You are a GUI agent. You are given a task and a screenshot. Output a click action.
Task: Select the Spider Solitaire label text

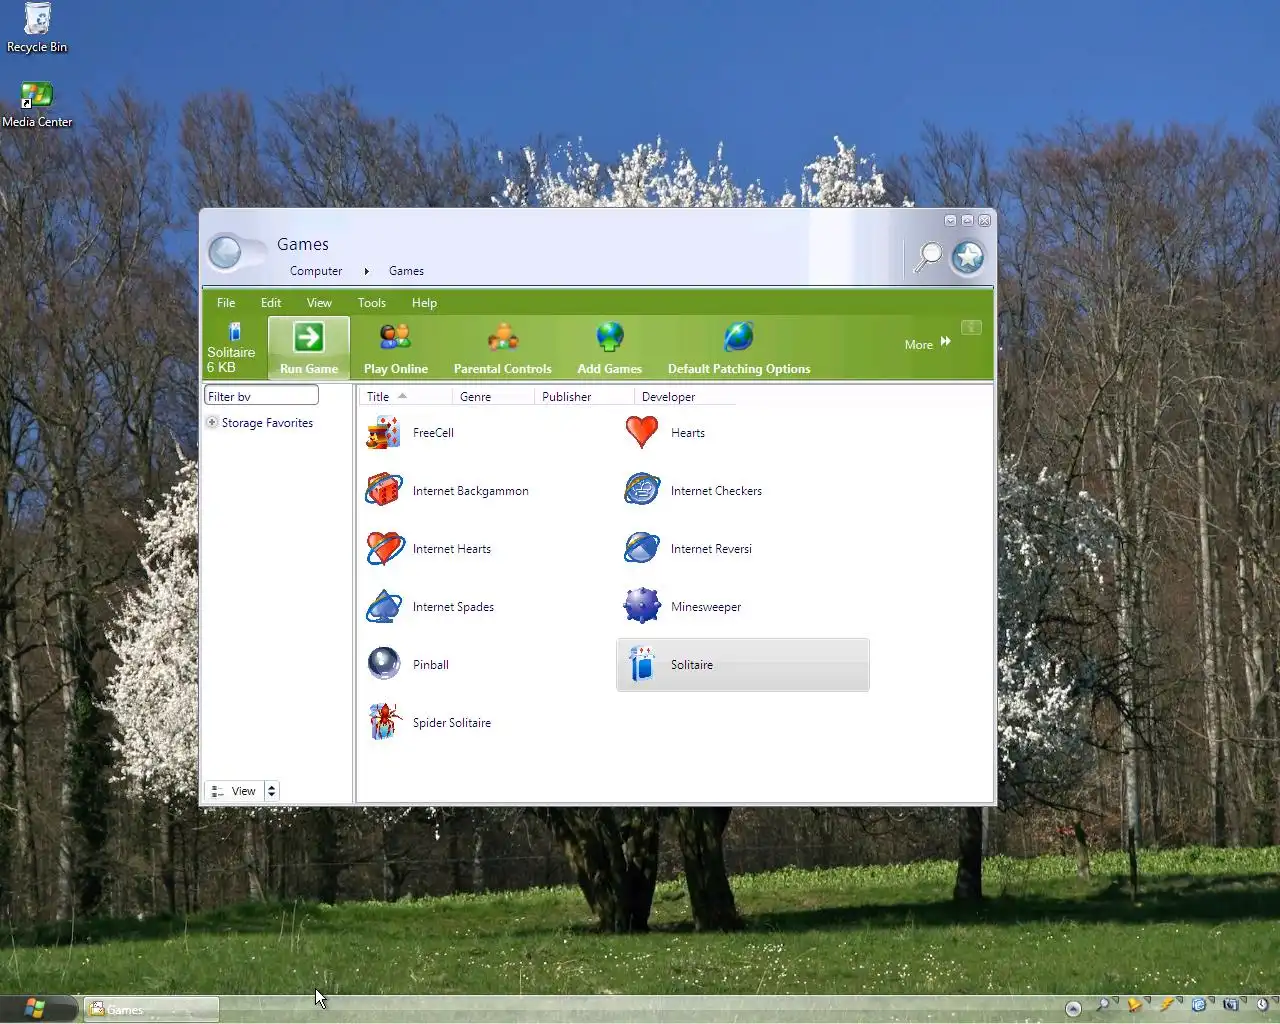[452, 723]
